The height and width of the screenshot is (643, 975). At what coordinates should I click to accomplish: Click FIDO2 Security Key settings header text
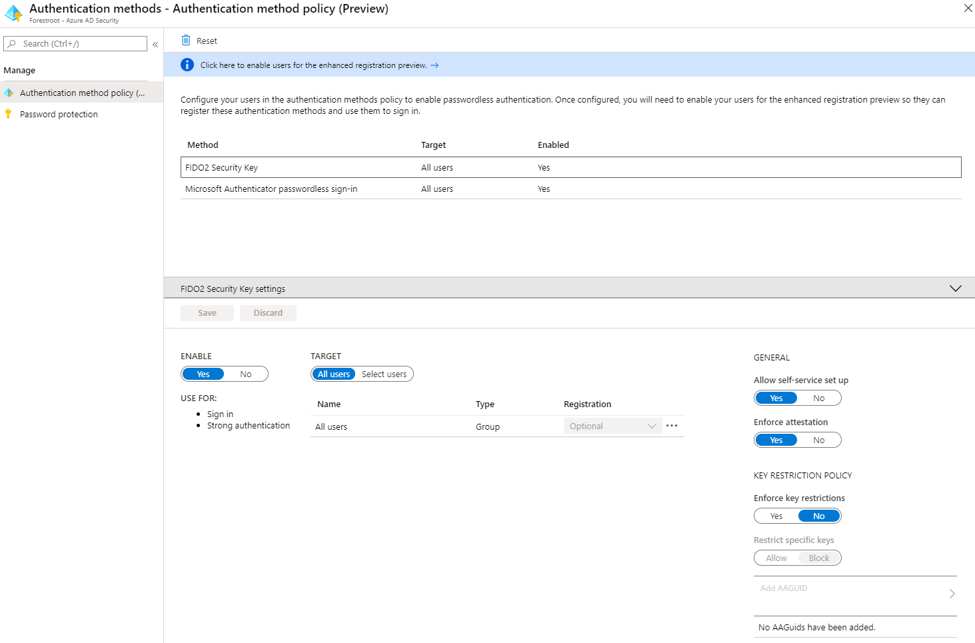pyautogui.click(x=233, y=289)
